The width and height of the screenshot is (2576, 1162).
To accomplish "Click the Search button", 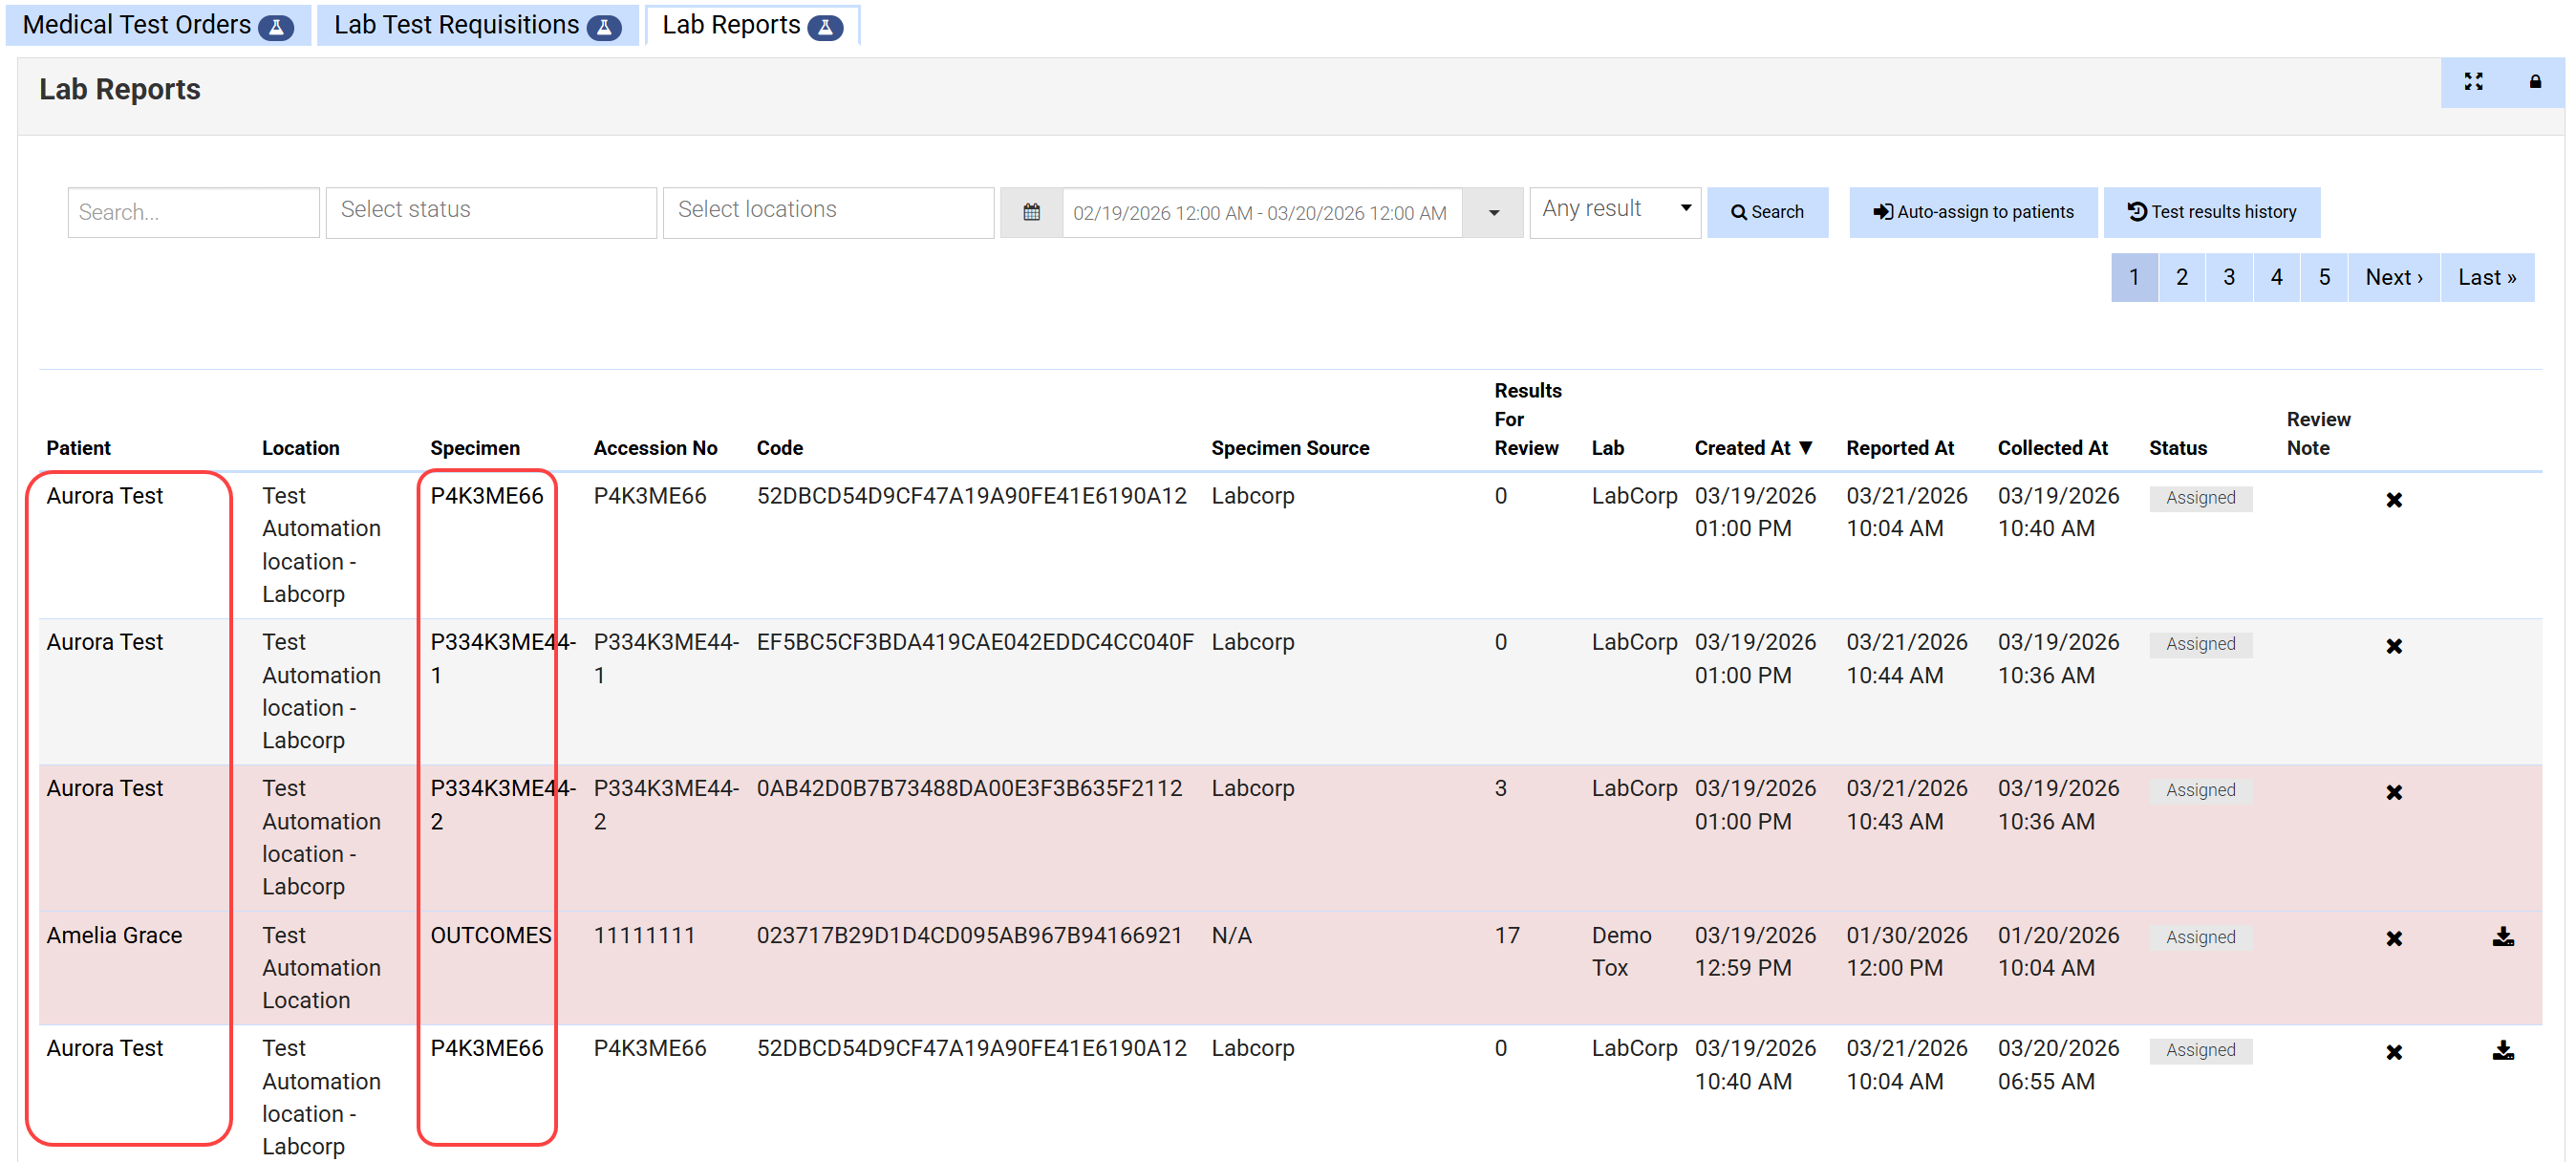I will pyautogui.click(x=1766, y=212).
